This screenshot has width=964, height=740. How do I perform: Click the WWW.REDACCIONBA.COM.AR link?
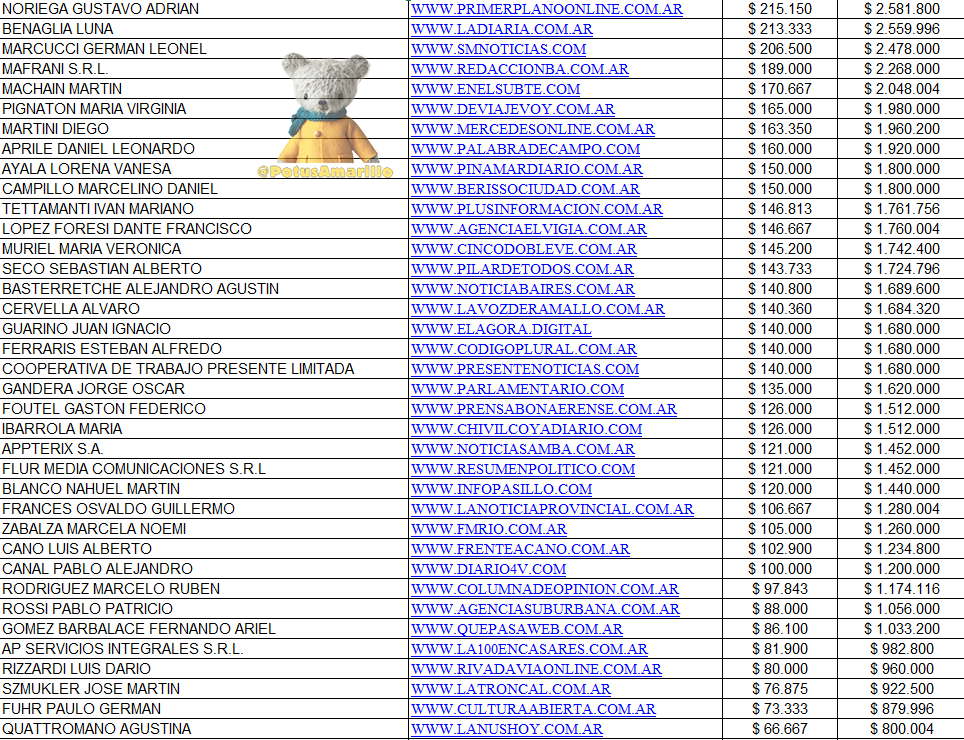(x=520, y=69)
